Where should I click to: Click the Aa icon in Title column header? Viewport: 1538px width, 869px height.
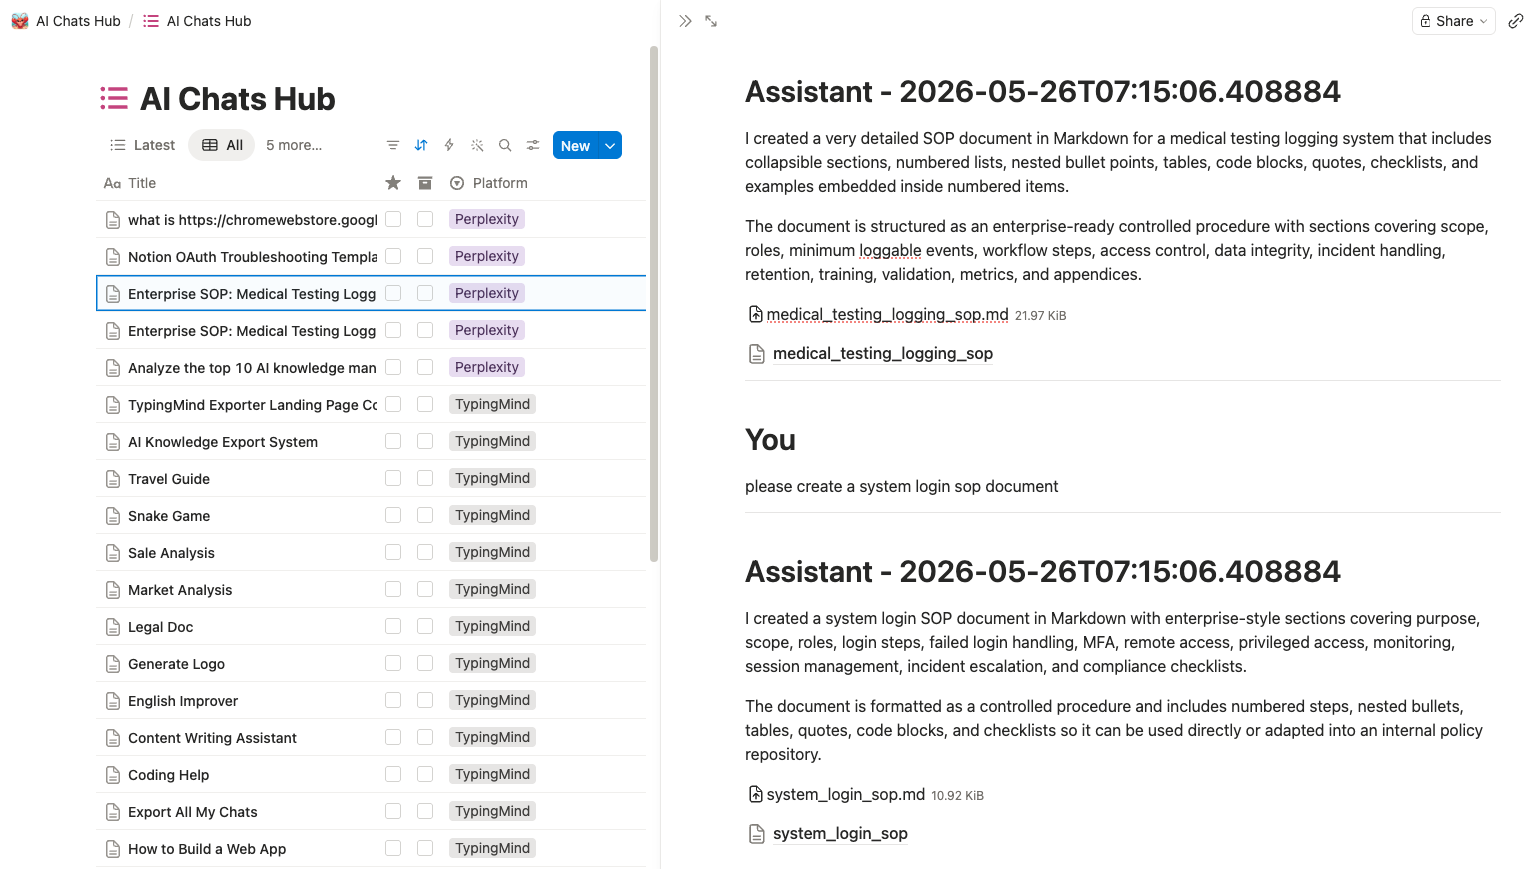click(112, 183)
